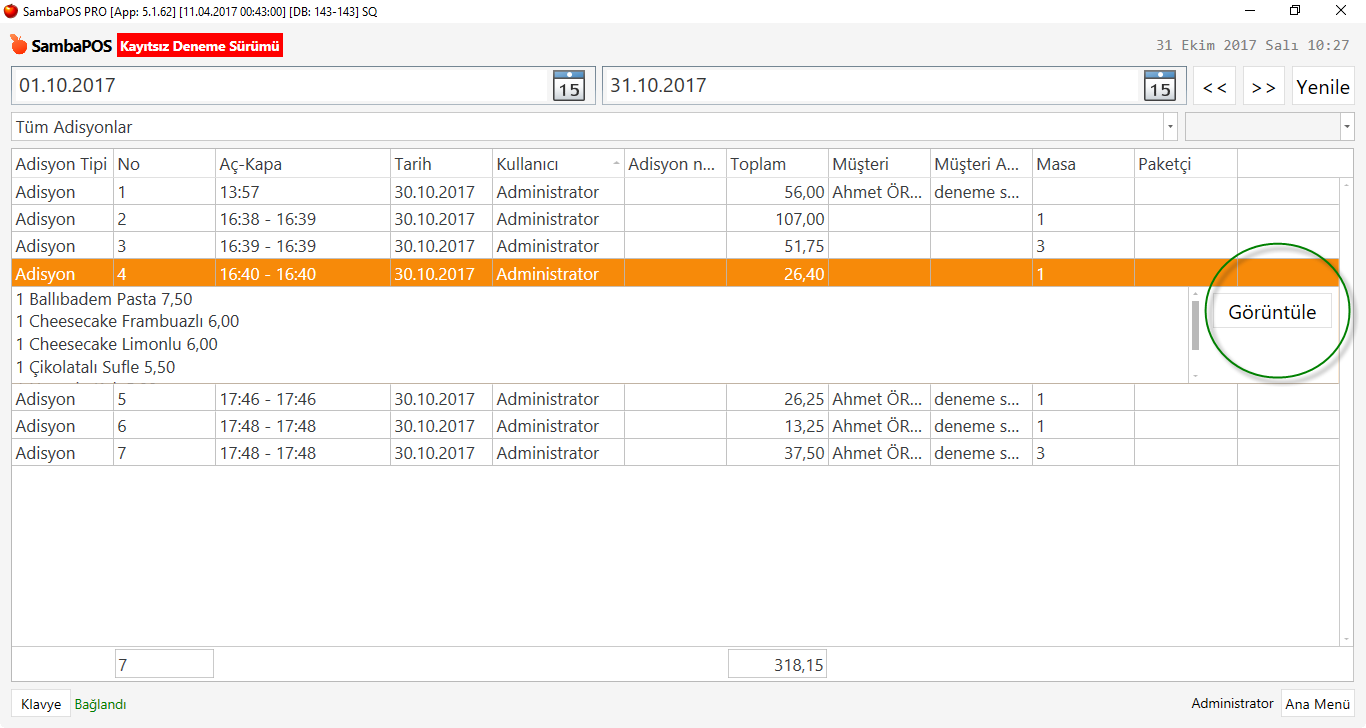
Task: Click the time 17:46 - 17:46
Action: pyautogui.click(x=268, y=399)
